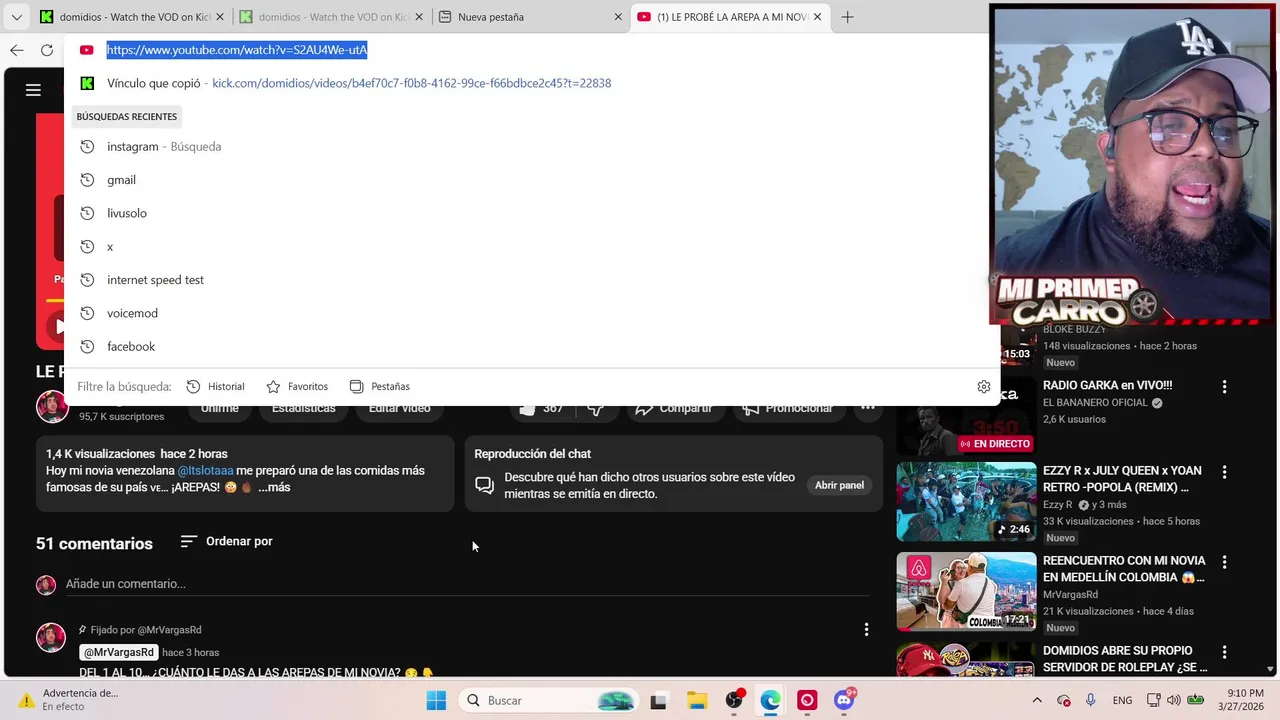Viewport: 1280px width, 720px height.
Task: Open Microsoft Edge from the taskbar
Action: click(x=770, y=700)
